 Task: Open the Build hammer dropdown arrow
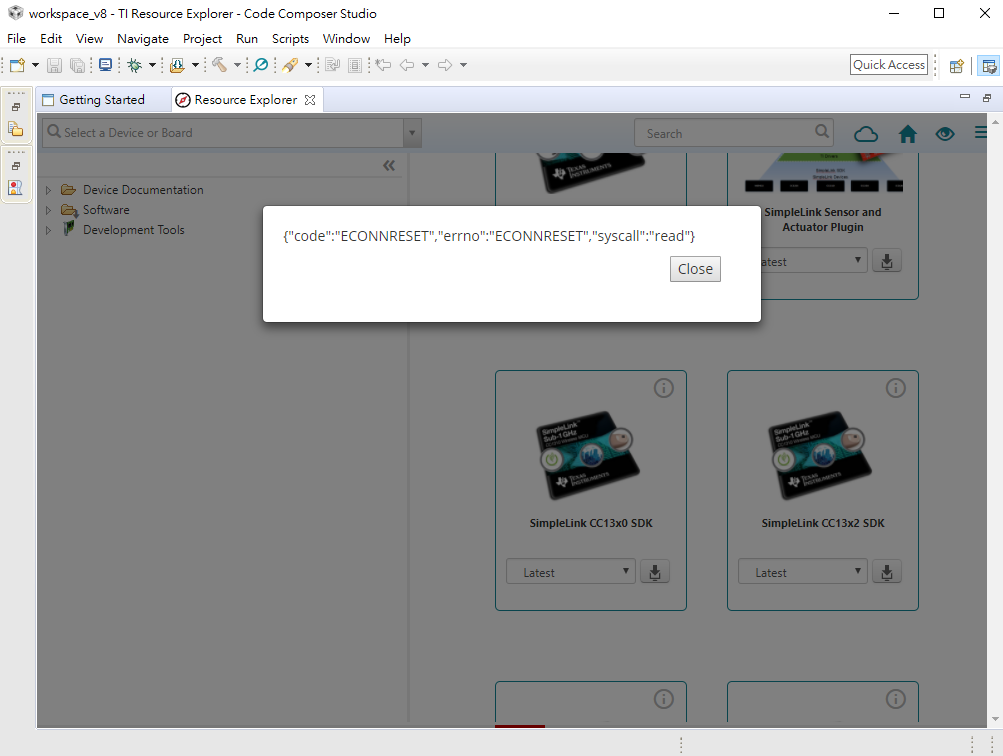pos(237,65)
